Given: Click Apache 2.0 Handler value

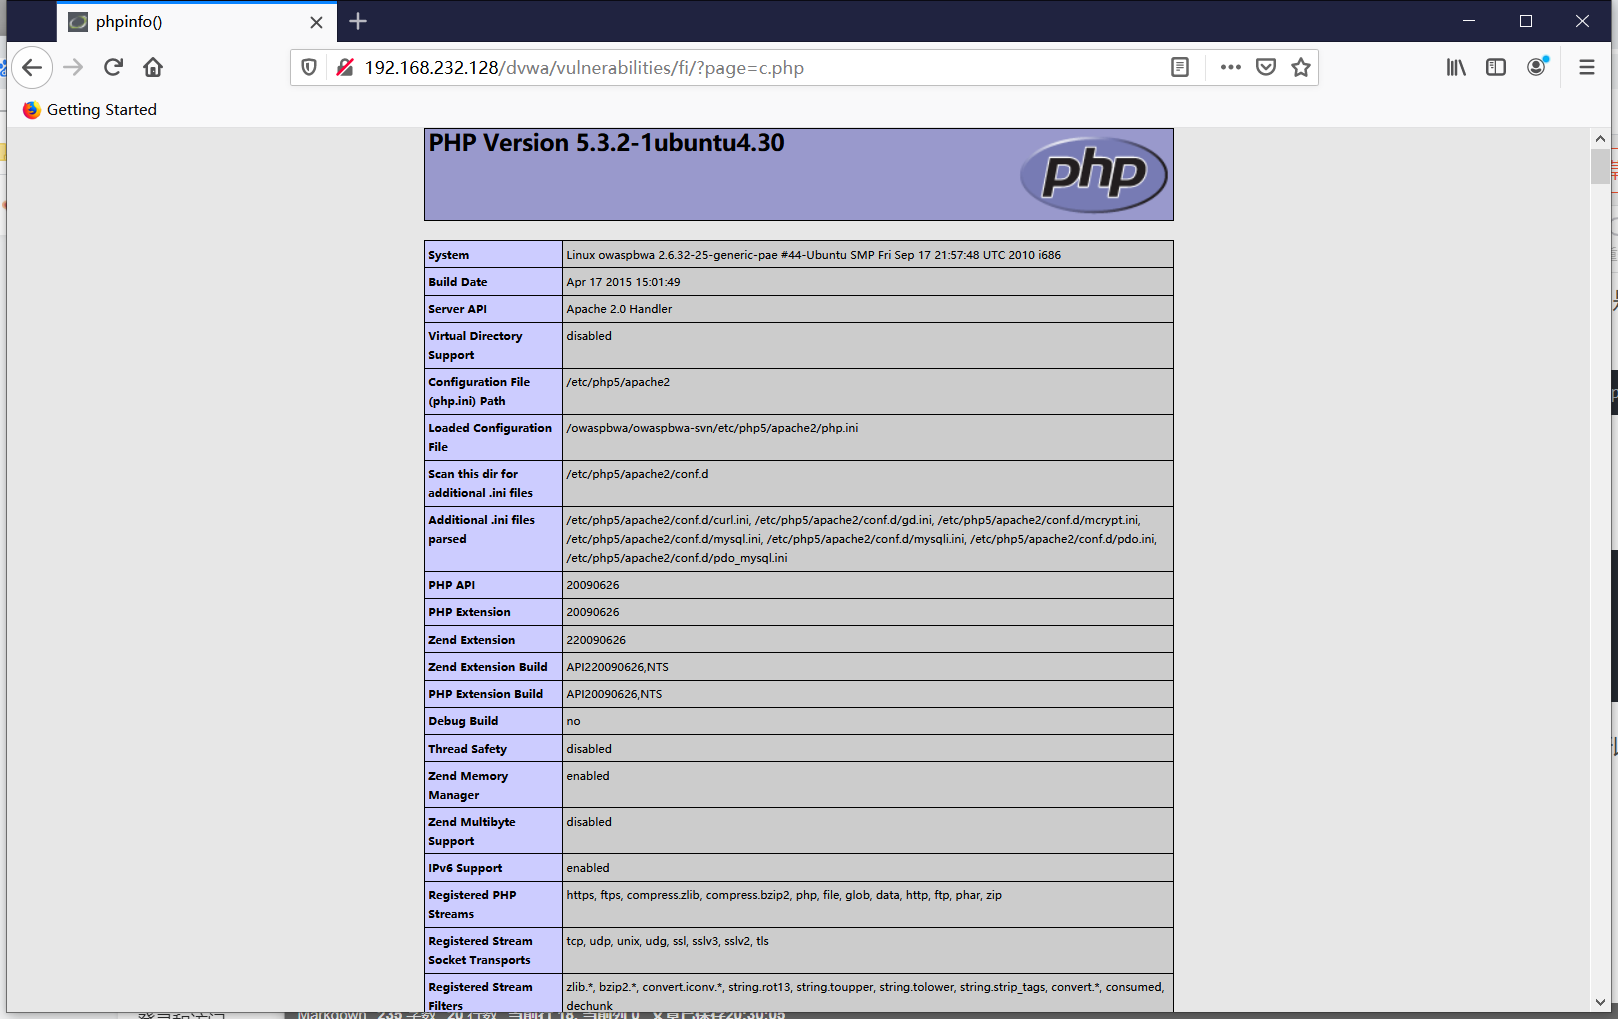Looking at the screenshot, I should click(x=619, y=309).
